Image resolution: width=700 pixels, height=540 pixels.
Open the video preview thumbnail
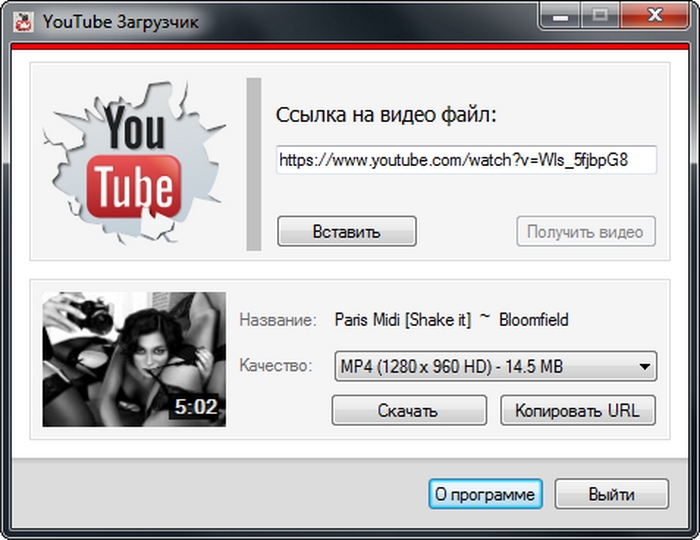[x=133, y=359]
